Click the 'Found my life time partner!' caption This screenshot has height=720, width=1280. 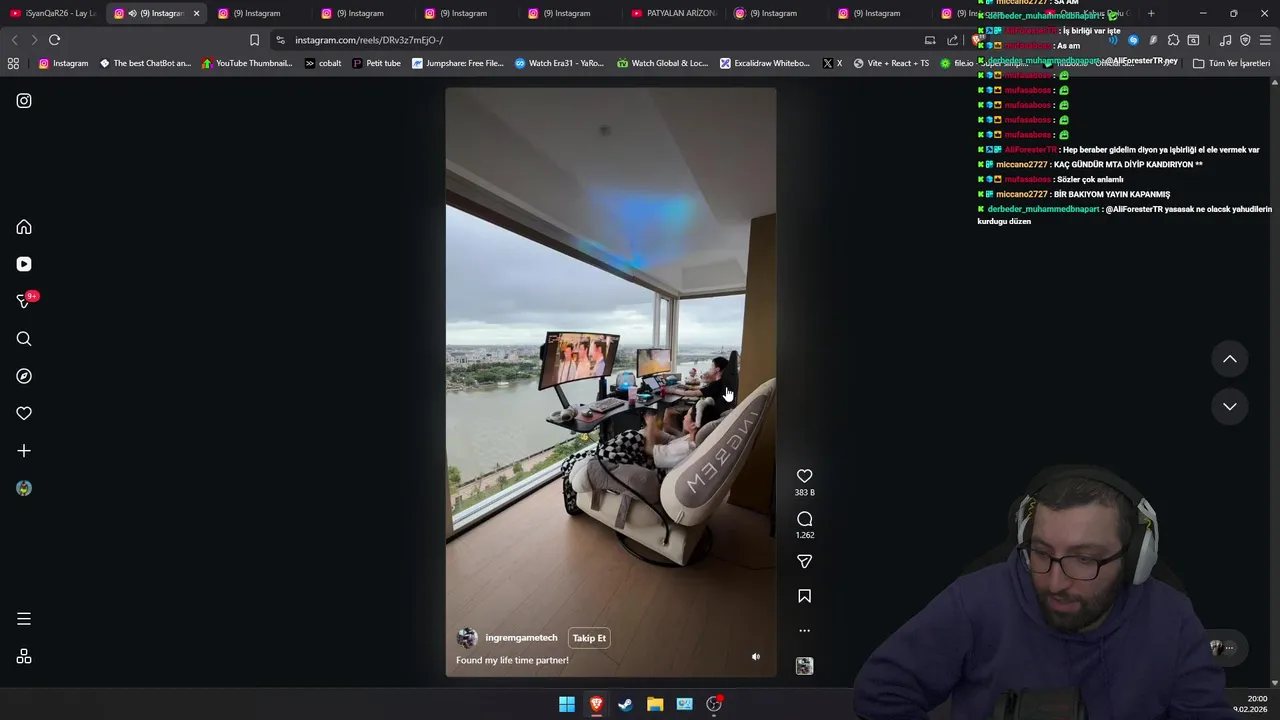(512, 660)
